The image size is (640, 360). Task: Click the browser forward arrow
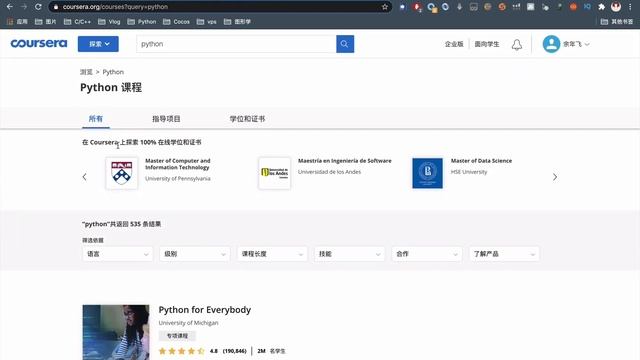click(x=24, y=7)
